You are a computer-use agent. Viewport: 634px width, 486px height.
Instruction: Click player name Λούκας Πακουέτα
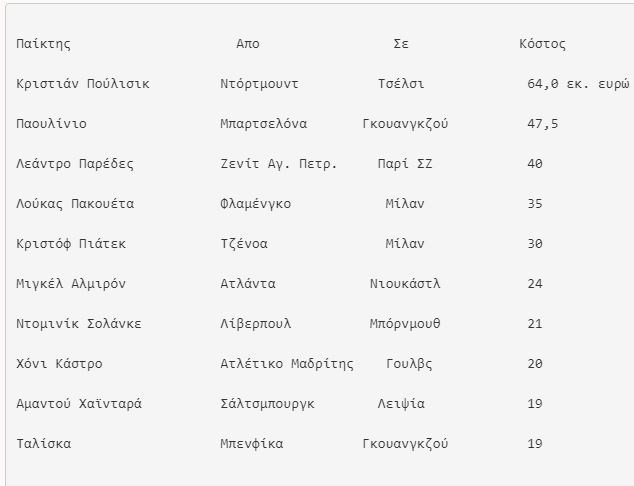click(75, 204)
